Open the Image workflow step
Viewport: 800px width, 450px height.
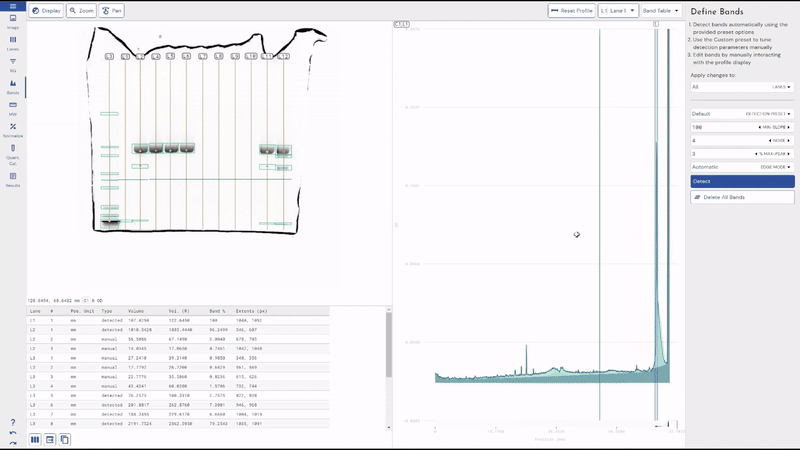(13, 21)
